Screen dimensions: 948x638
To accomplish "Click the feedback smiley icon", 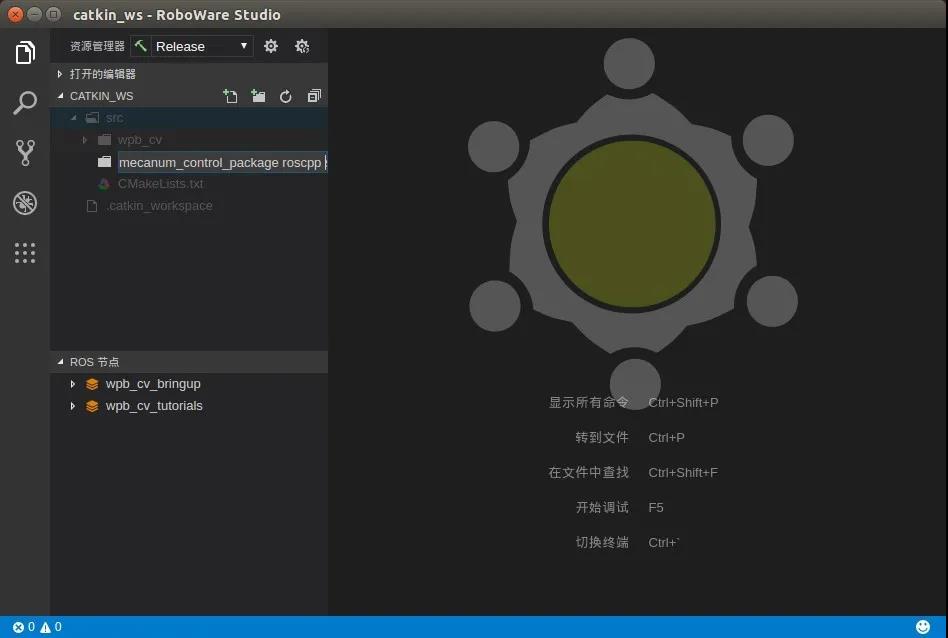I will point(923,627).
